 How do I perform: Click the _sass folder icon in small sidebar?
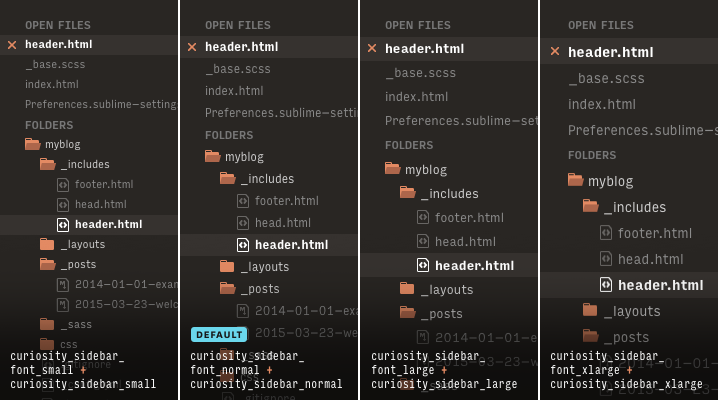pos(47,324)
